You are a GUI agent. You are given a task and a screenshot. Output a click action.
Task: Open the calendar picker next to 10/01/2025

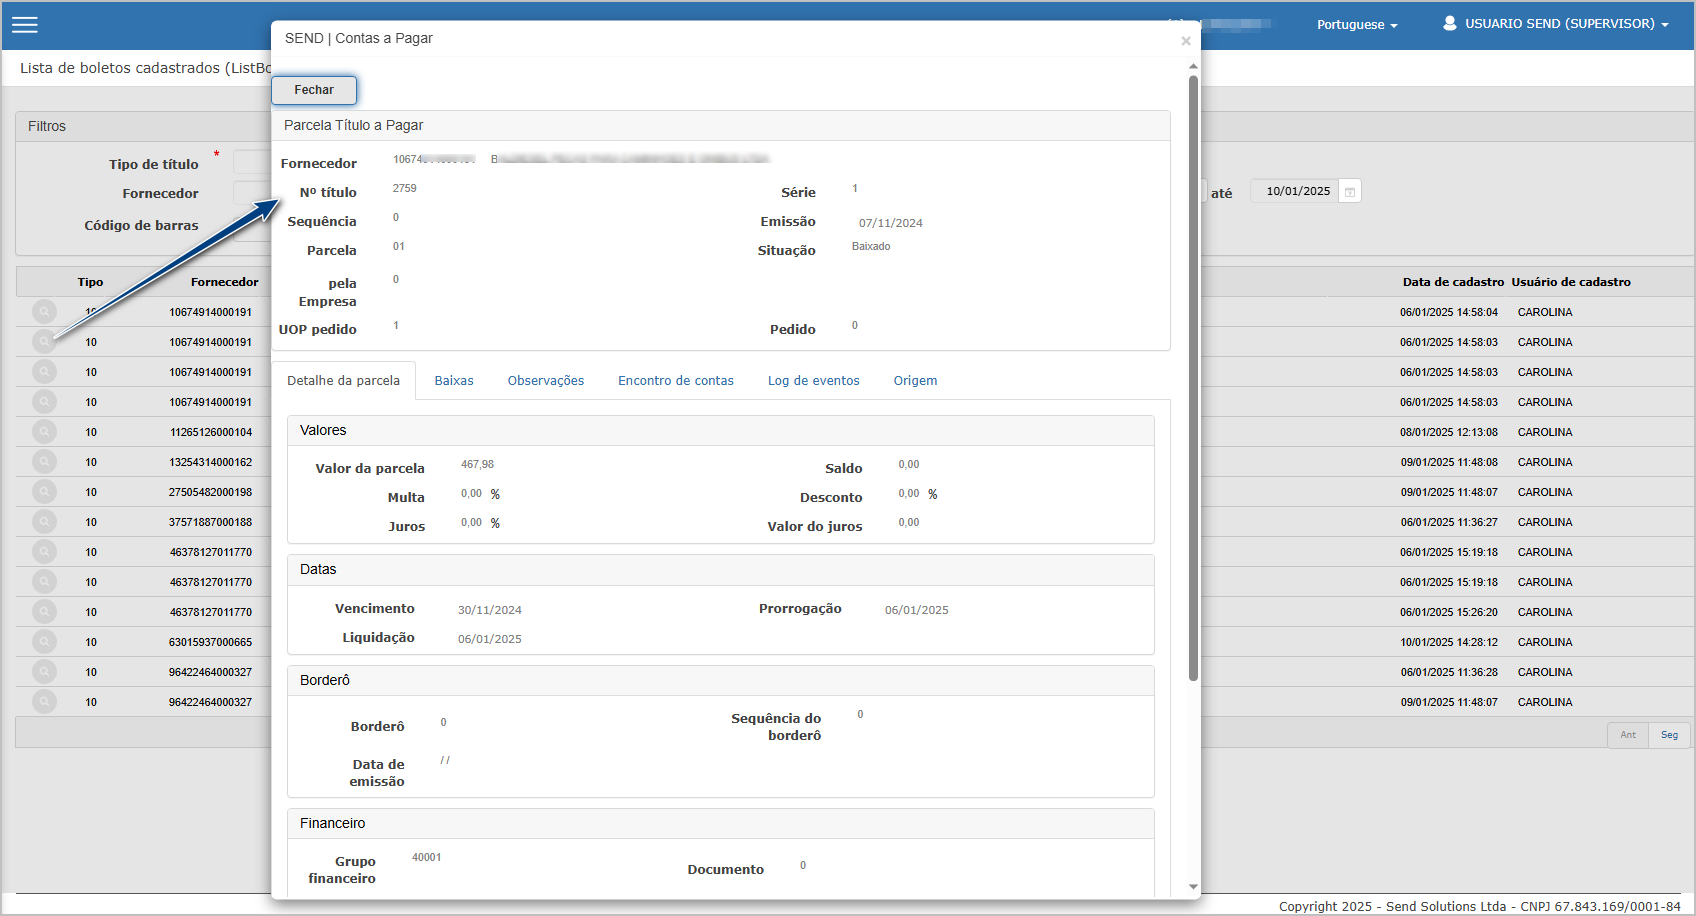click(1350, 192)
